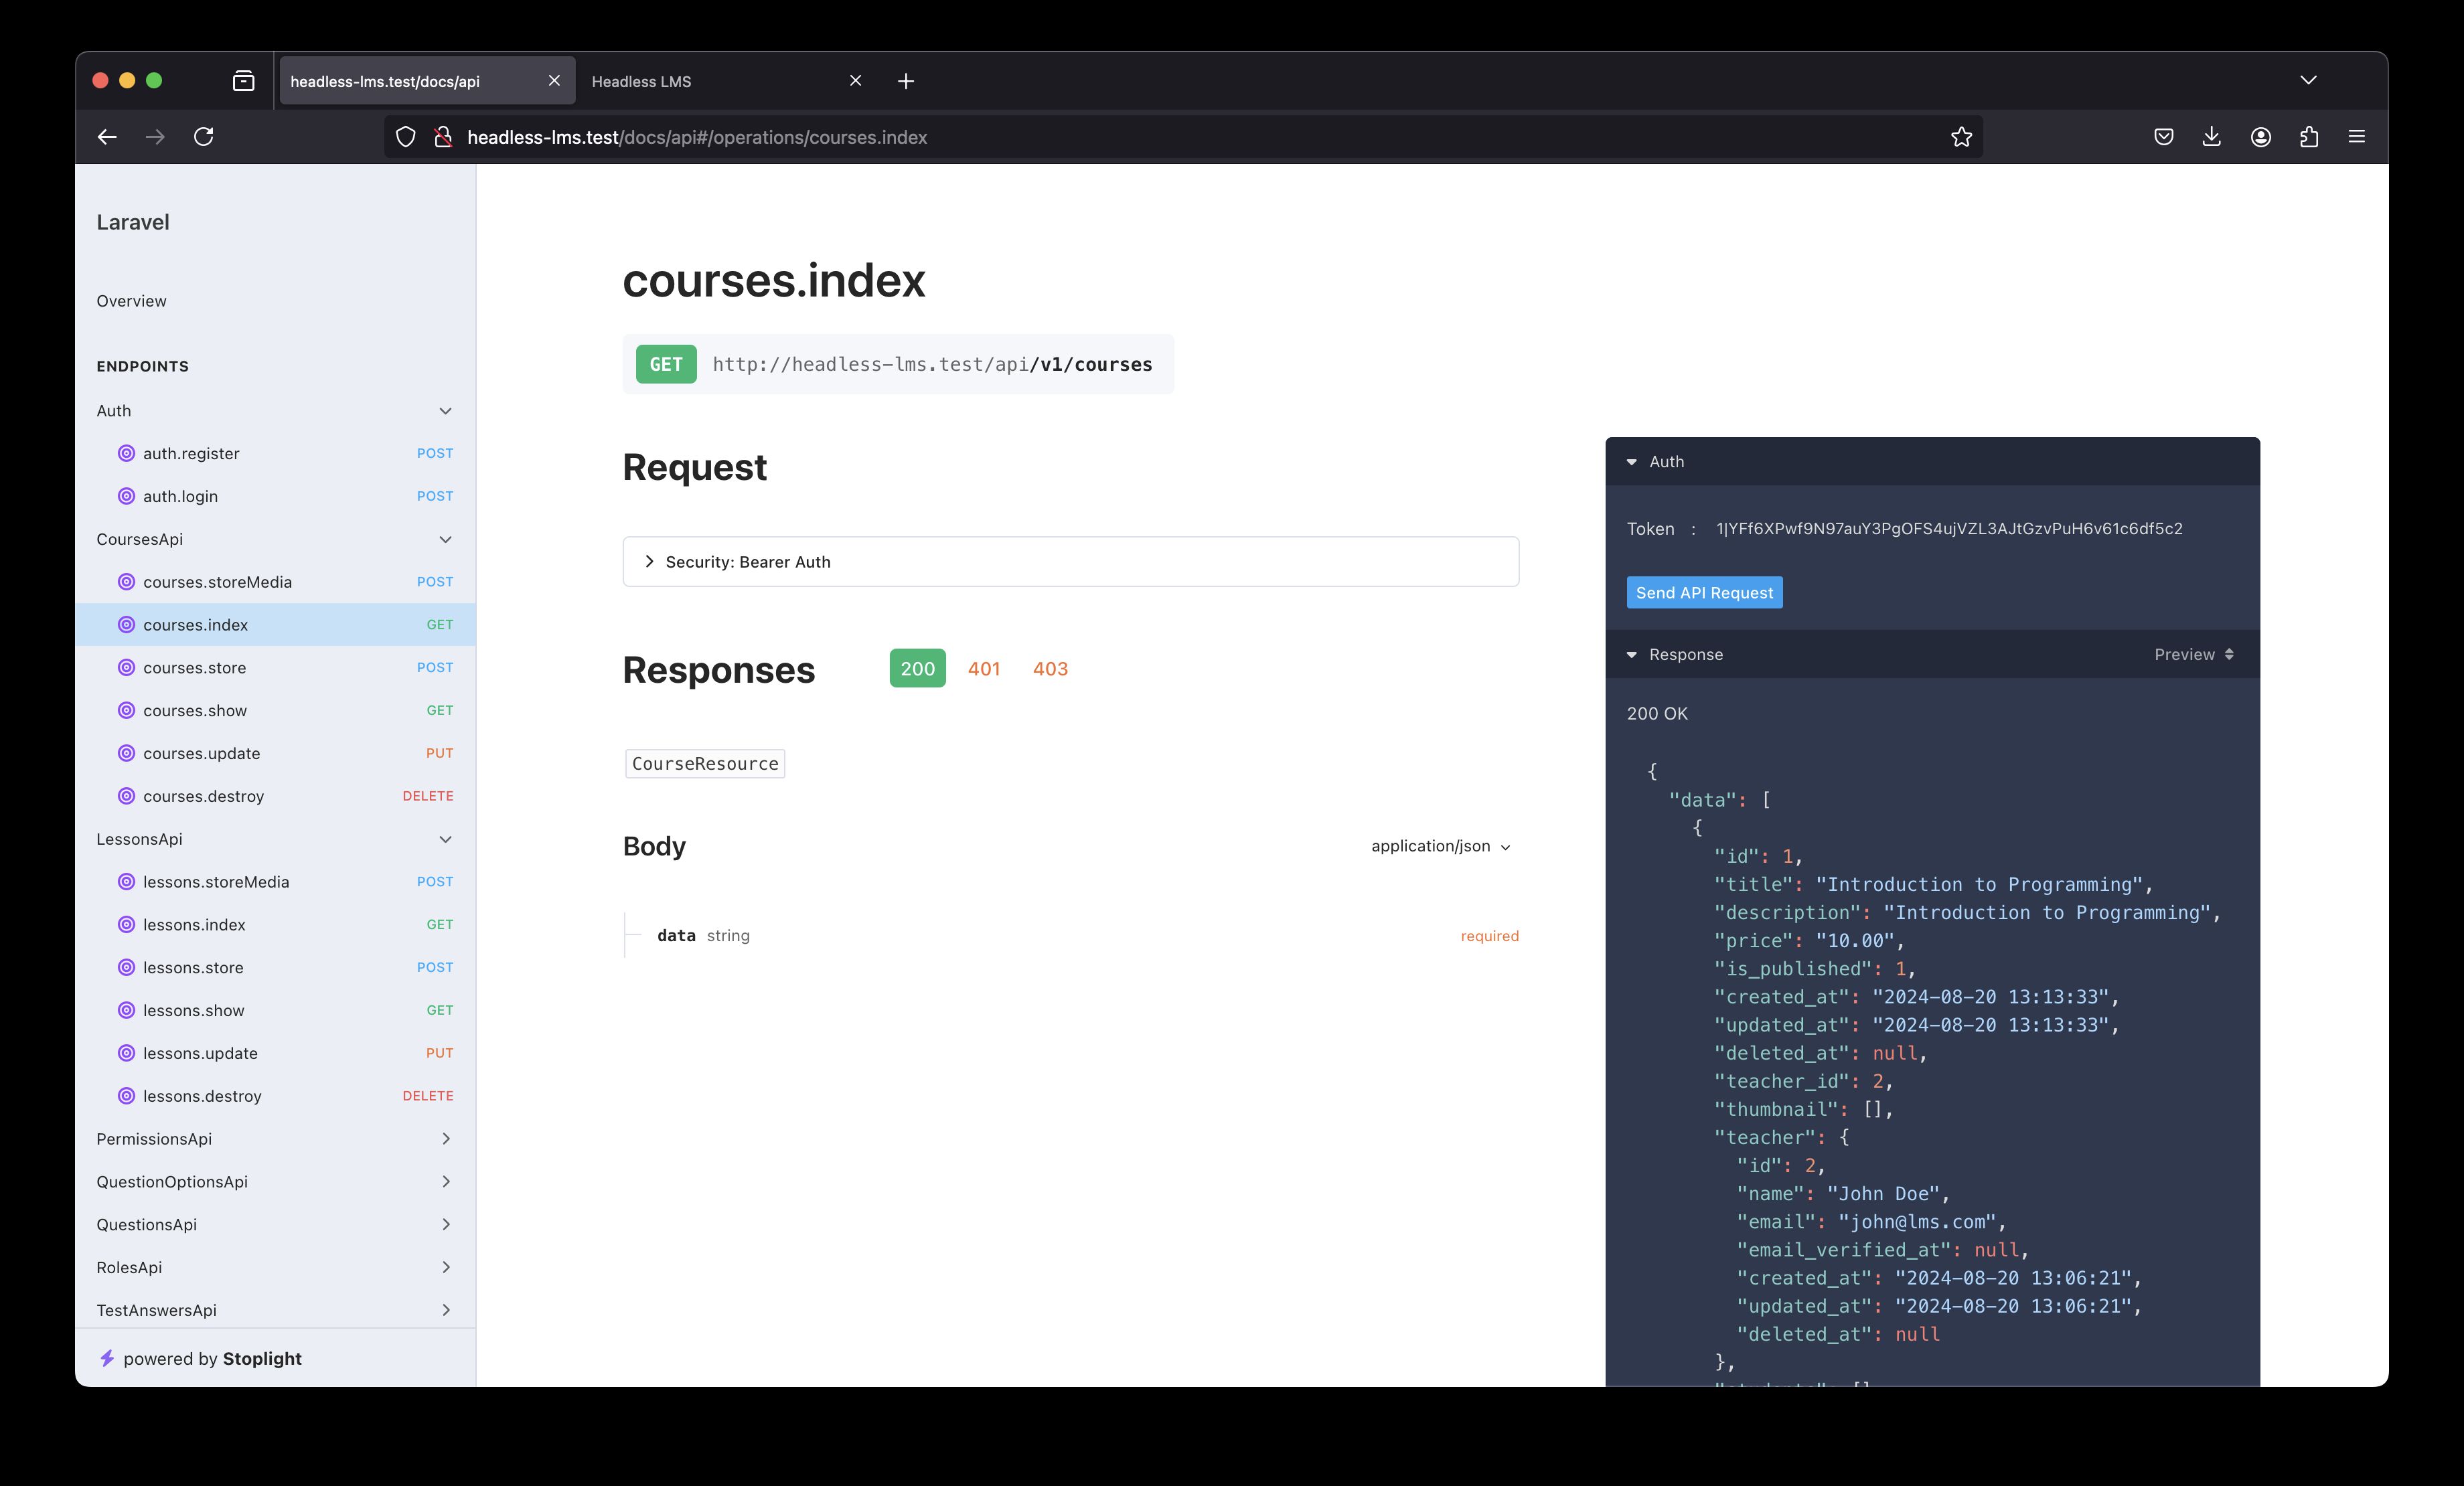Image resolution: width=2464 pixels, height=1486 pixels.
Task: Click the Token input field
Action: pyautogui.click(x=1949, y=529)
